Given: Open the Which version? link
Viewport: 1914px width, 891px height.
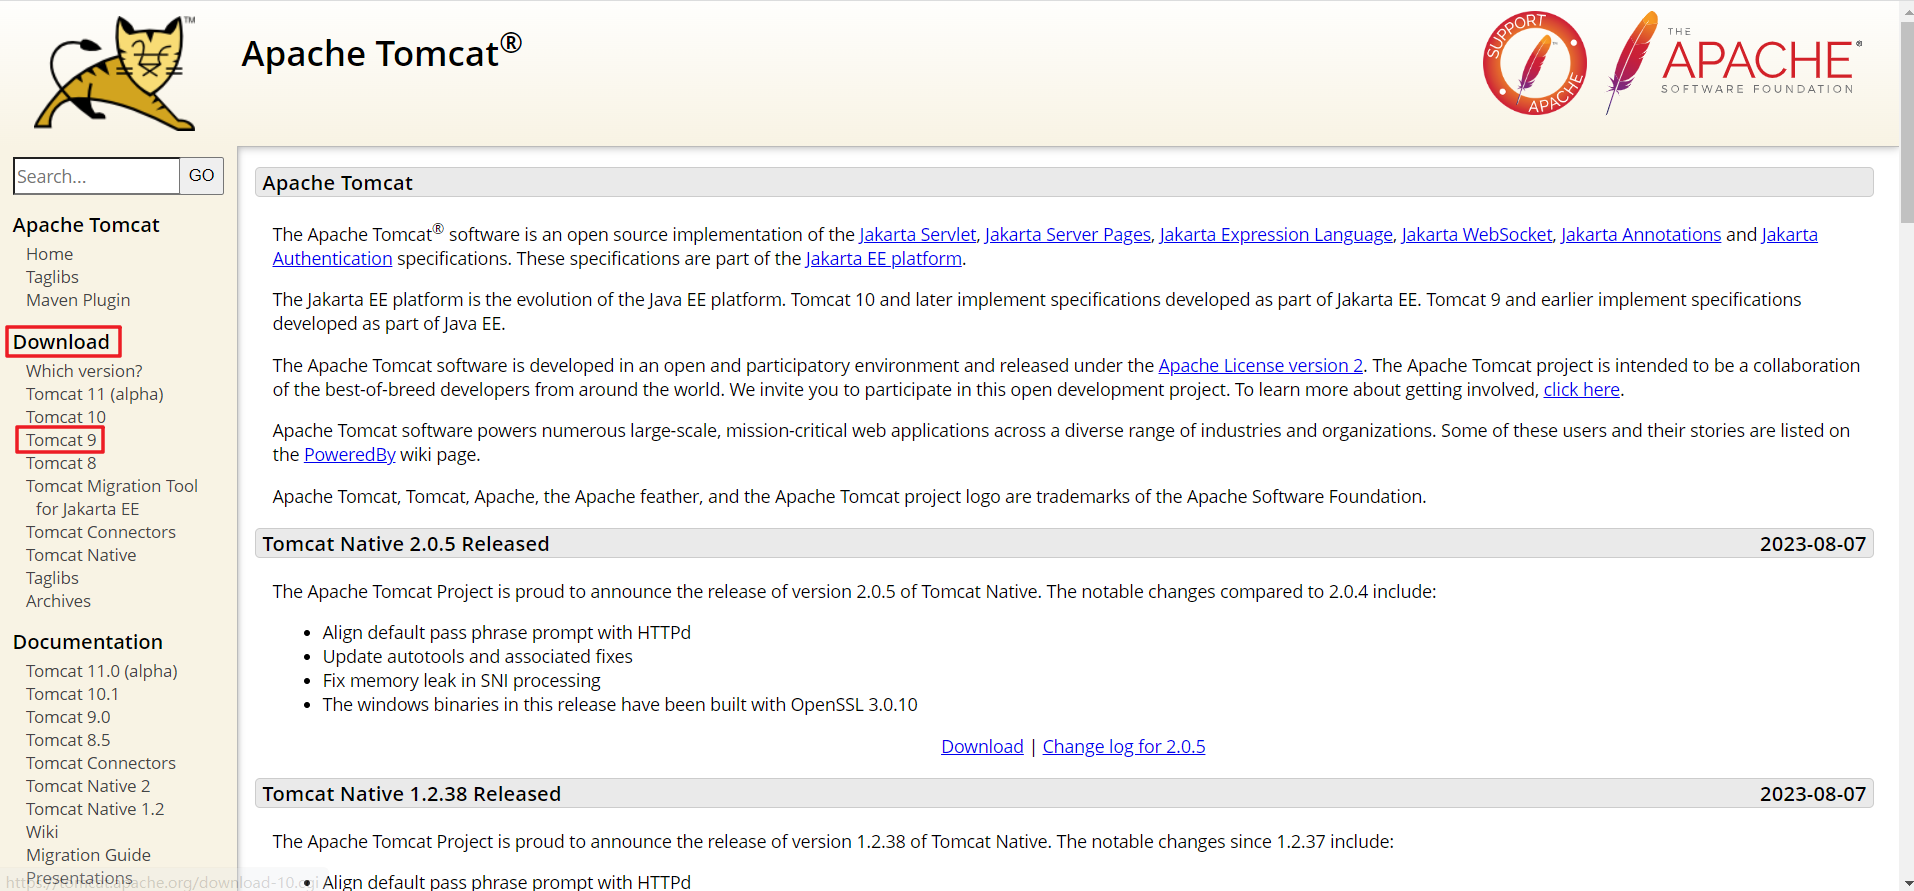Looking at the screenshot, I should pos(84,371).
